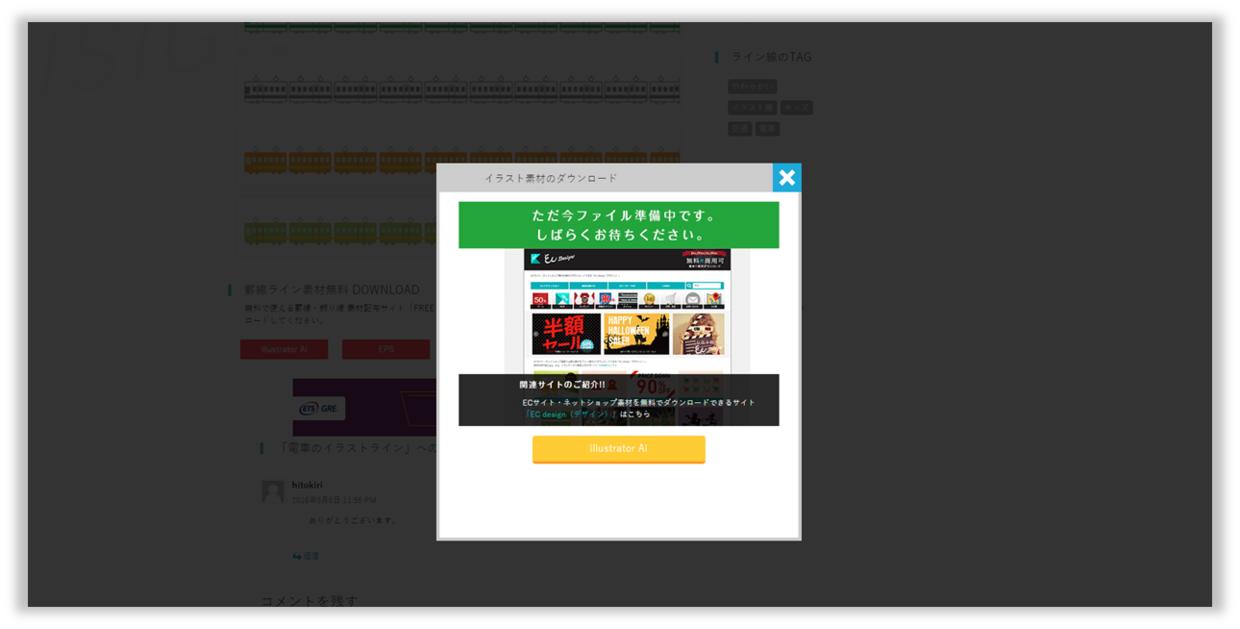Click the "罫線ライン素材無料 DOWNLOAD" heading

[x=332, y=290]
